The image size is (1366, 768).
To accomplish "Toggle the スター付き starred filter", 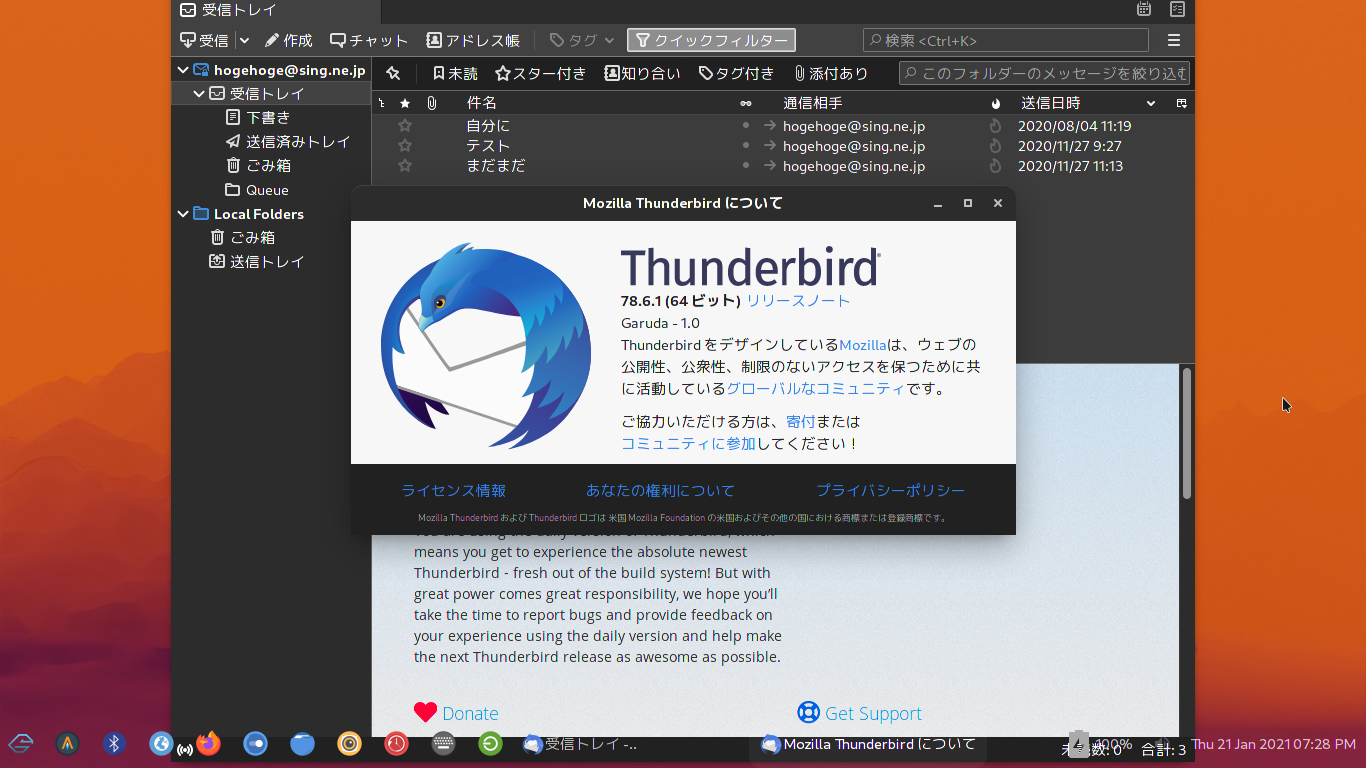I will (541, 73).
